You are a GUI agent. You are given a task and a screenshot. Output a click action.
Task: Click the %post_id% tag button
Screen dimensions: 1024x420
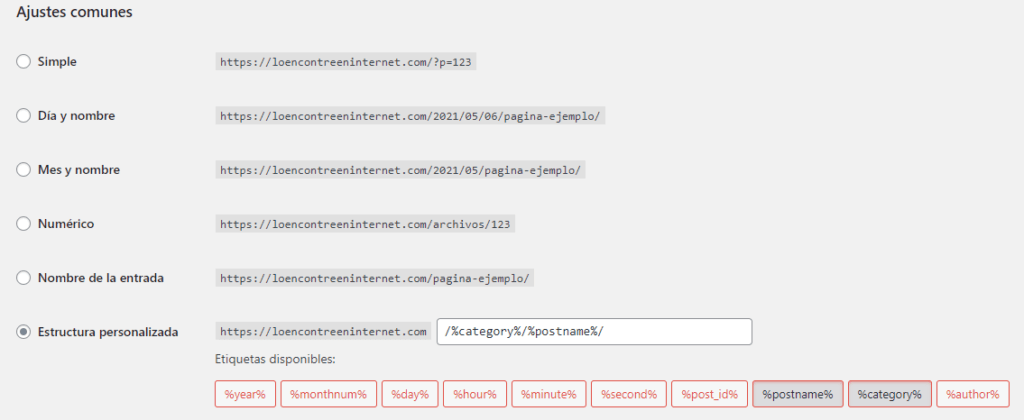708,395
